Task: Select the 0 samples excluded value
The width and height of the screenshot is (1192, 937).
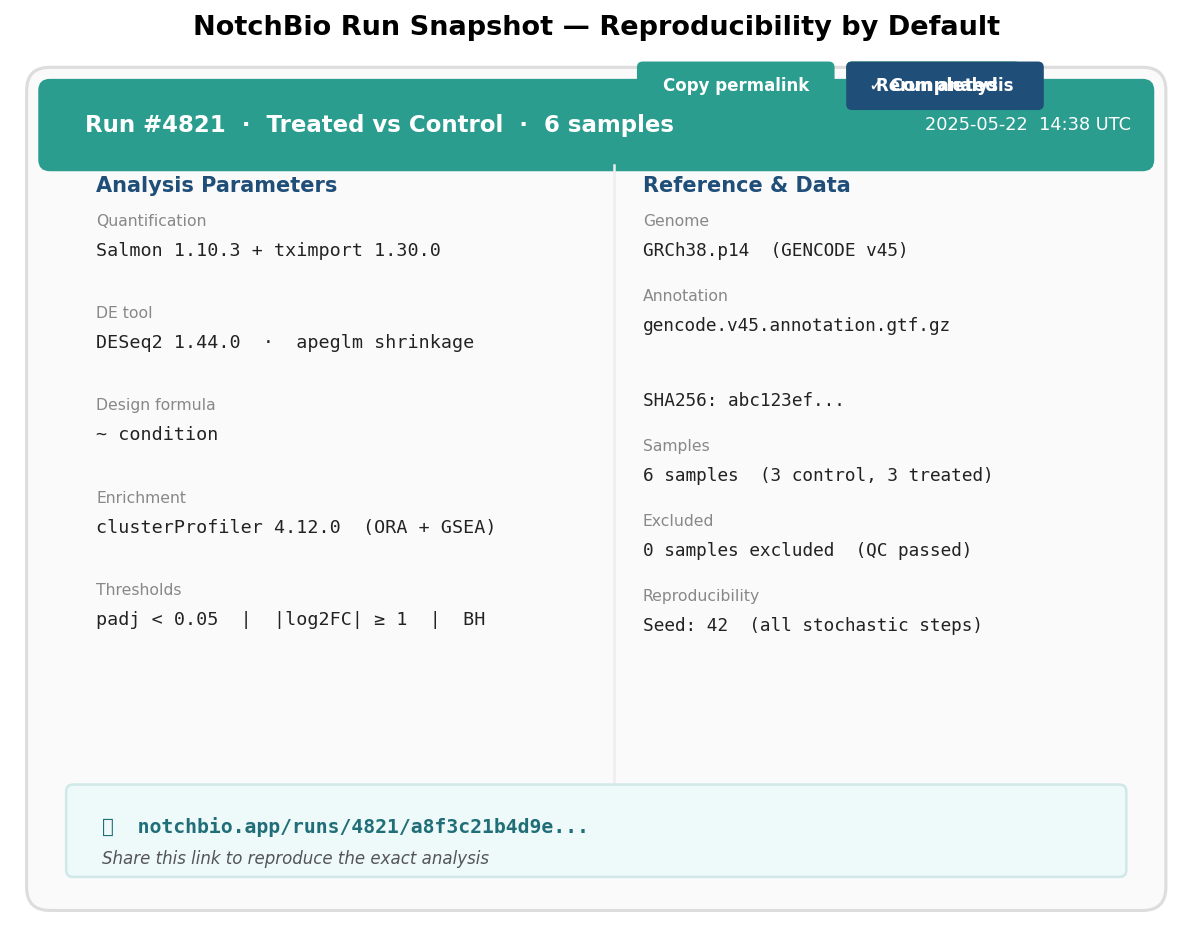Action: [x=807, y=550]
